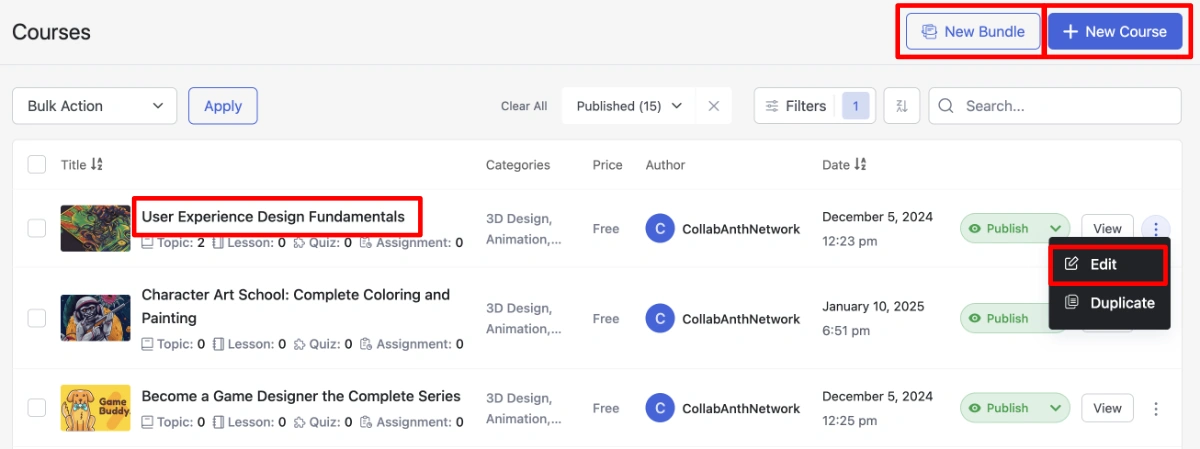Click the Categories column header
The image size is (1200, 449).
point(518,165)
